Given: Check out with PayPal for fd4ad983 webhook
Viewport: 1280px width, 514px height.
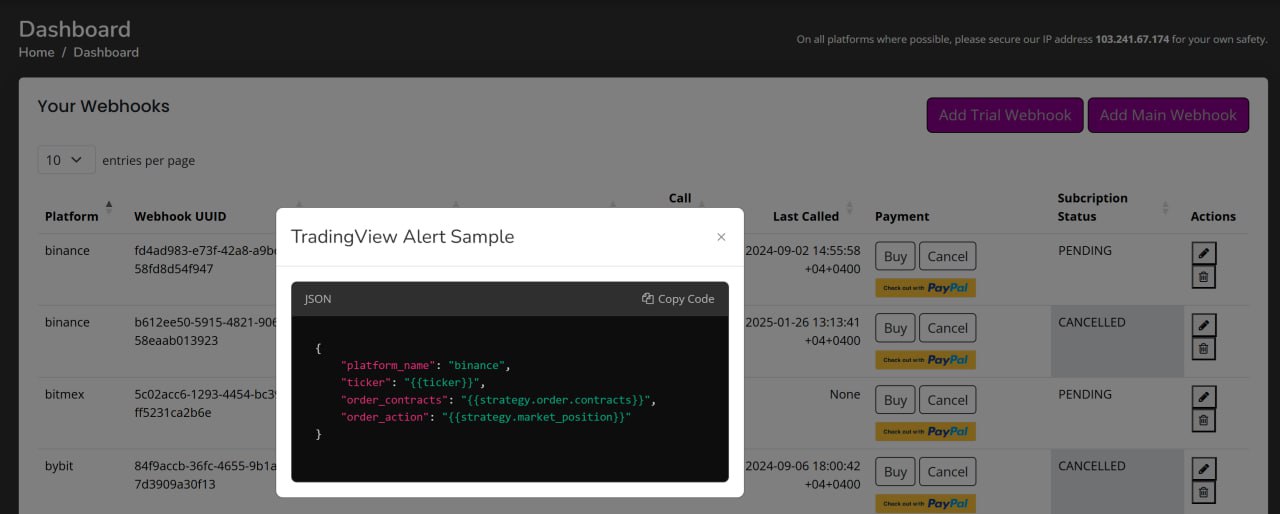Looking at the screenshot, I should point(925,288).
